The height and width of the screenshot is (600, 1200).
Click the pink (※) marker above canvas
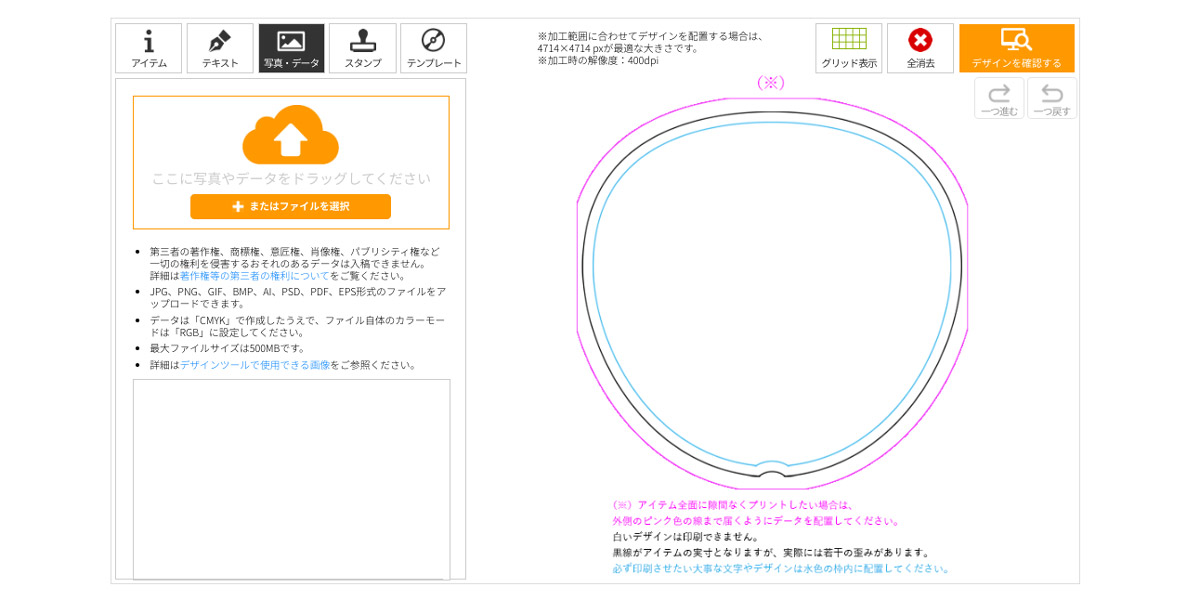point(770,83)
